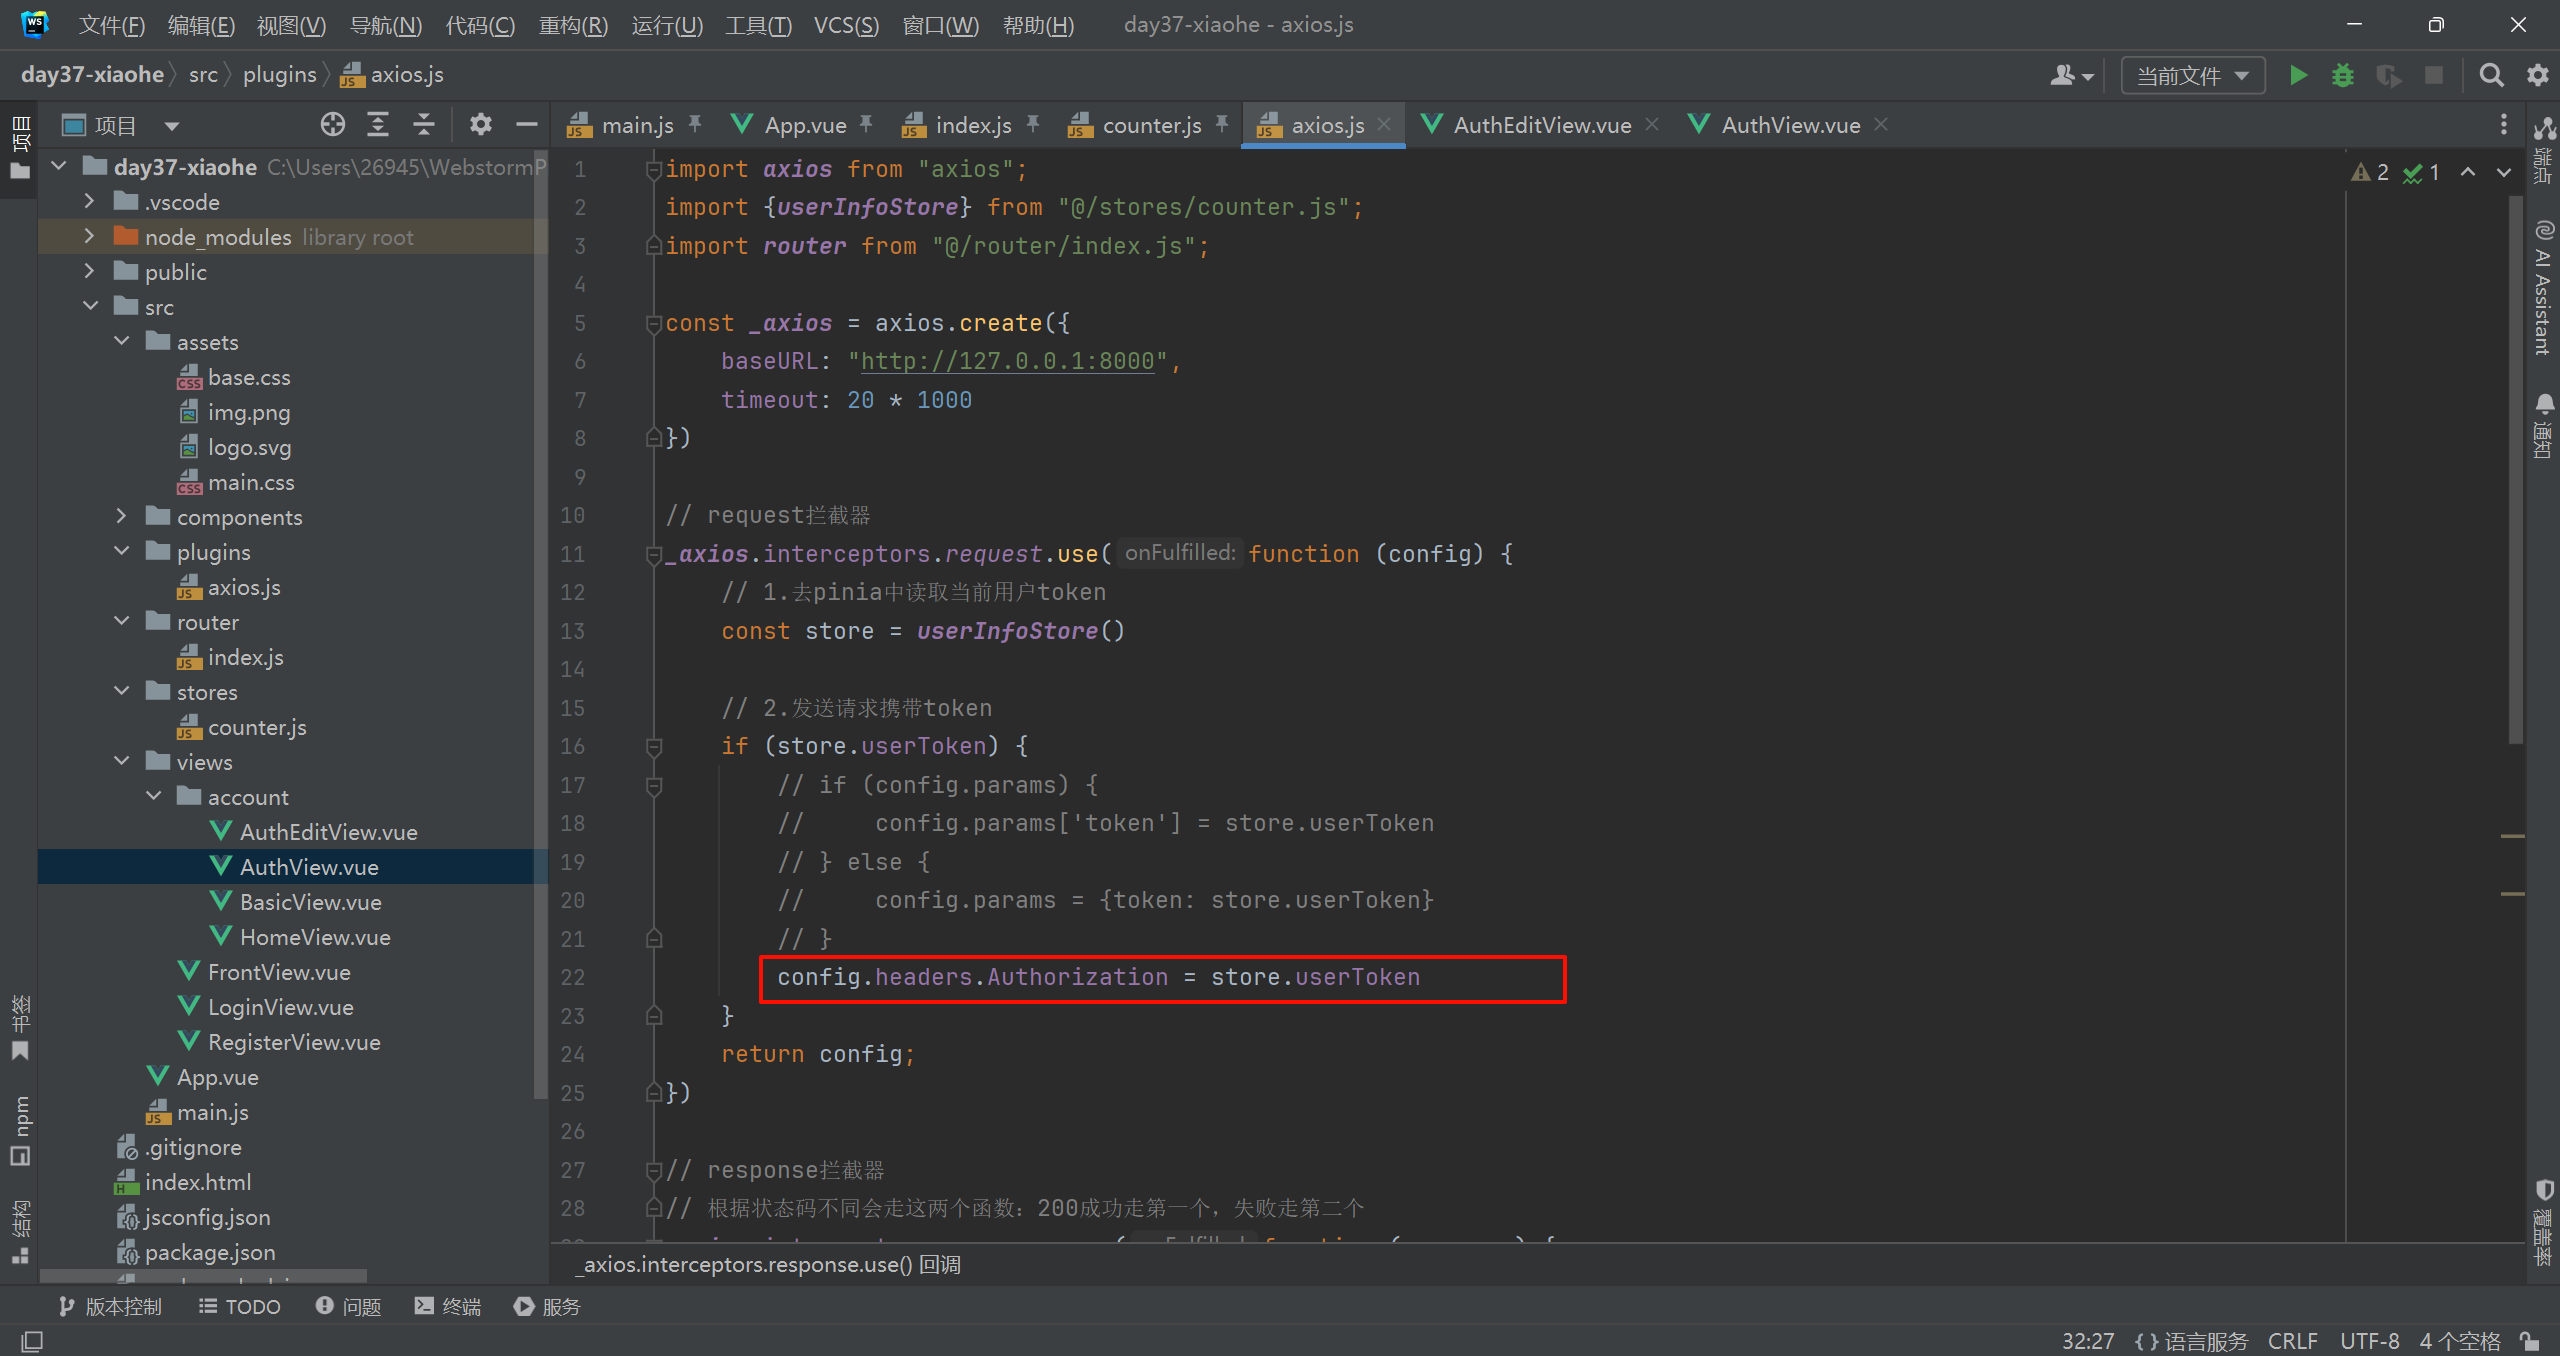Click the CRLF line separator status item

(x=2292, y=1341)
